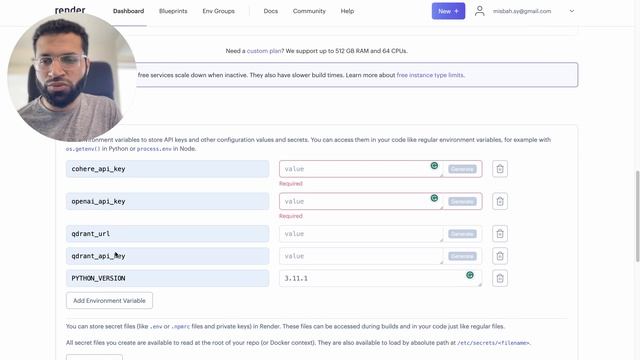Click Required text under openai_api_key

click(291, 216)
